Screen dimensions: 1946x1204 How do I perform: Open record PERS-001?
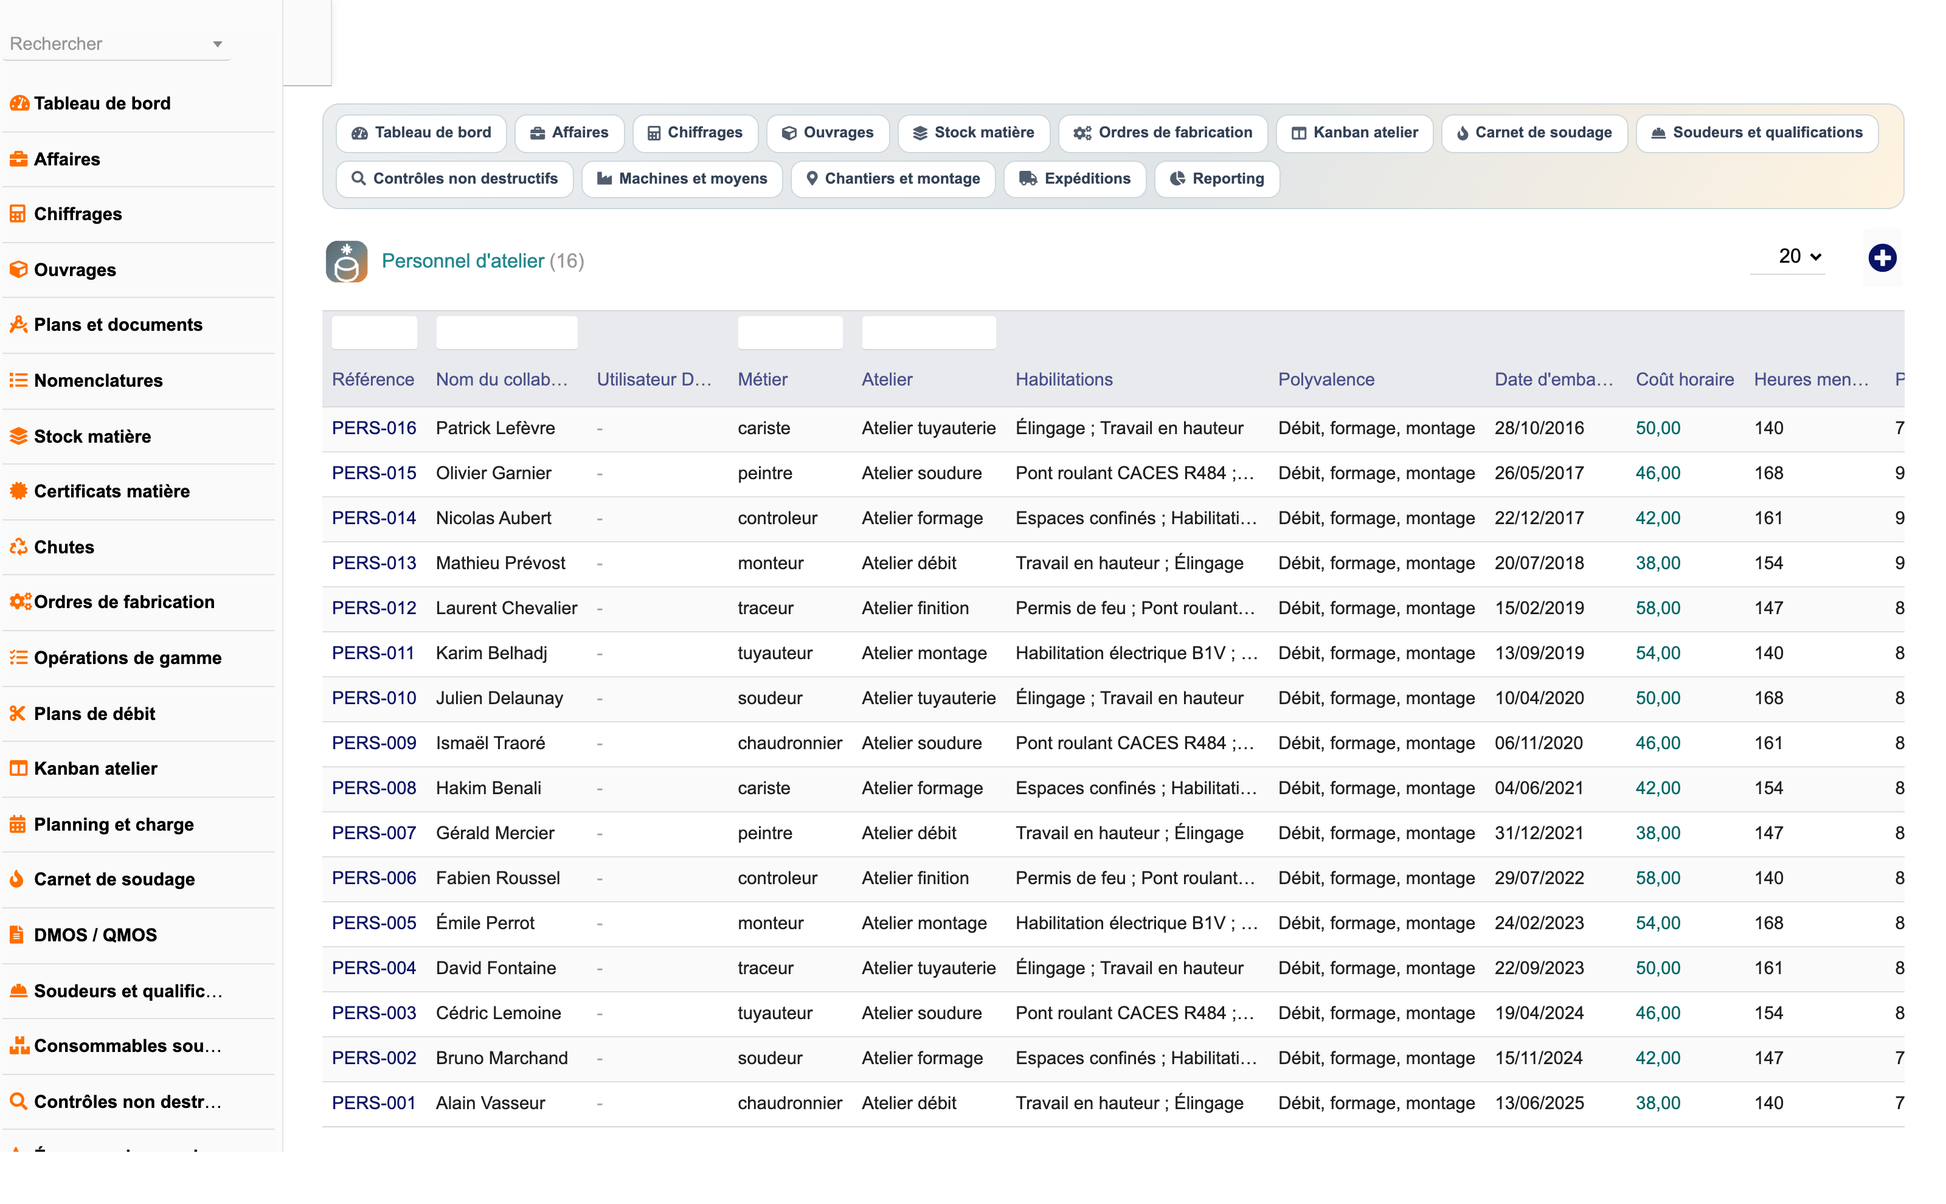click(x=374, y=1103)
